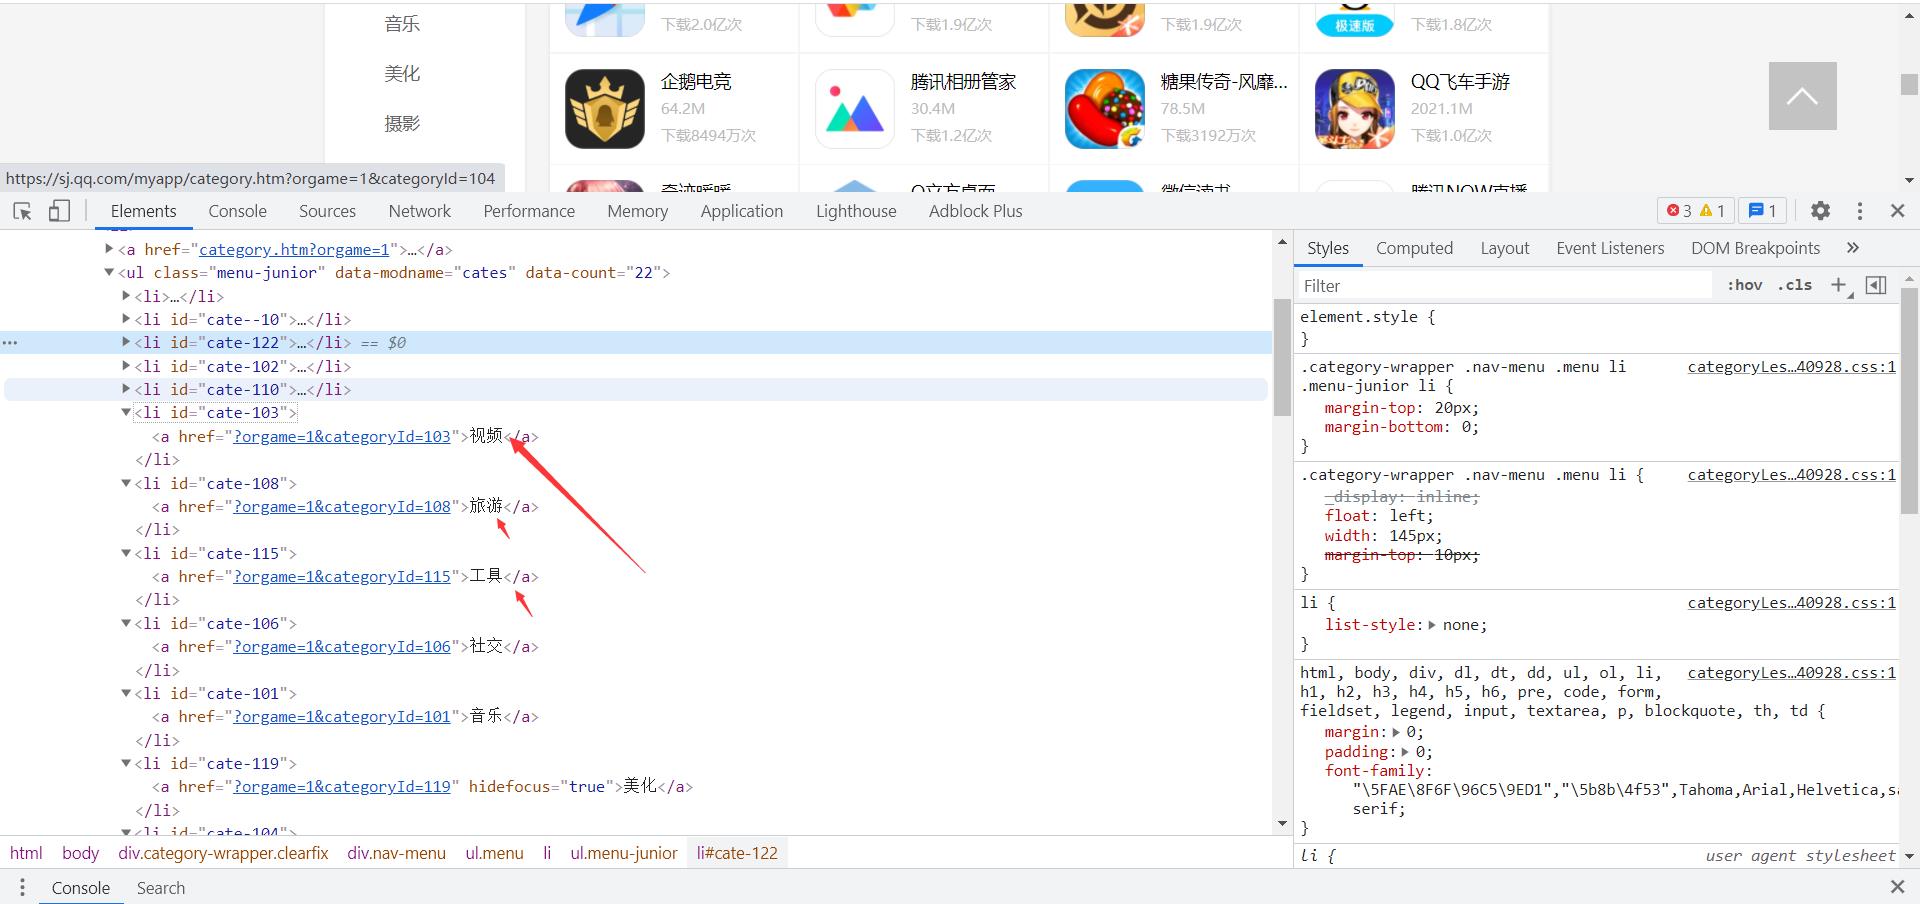Expand the cate-102 li node
The width and height of the screenshot is (1920, 904).
[126, 366]
